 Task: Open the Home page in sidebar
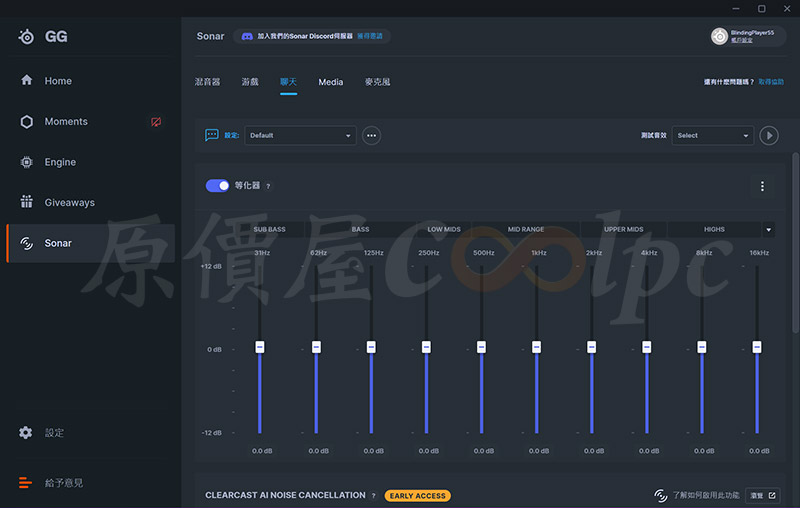[x=57, y=81]
